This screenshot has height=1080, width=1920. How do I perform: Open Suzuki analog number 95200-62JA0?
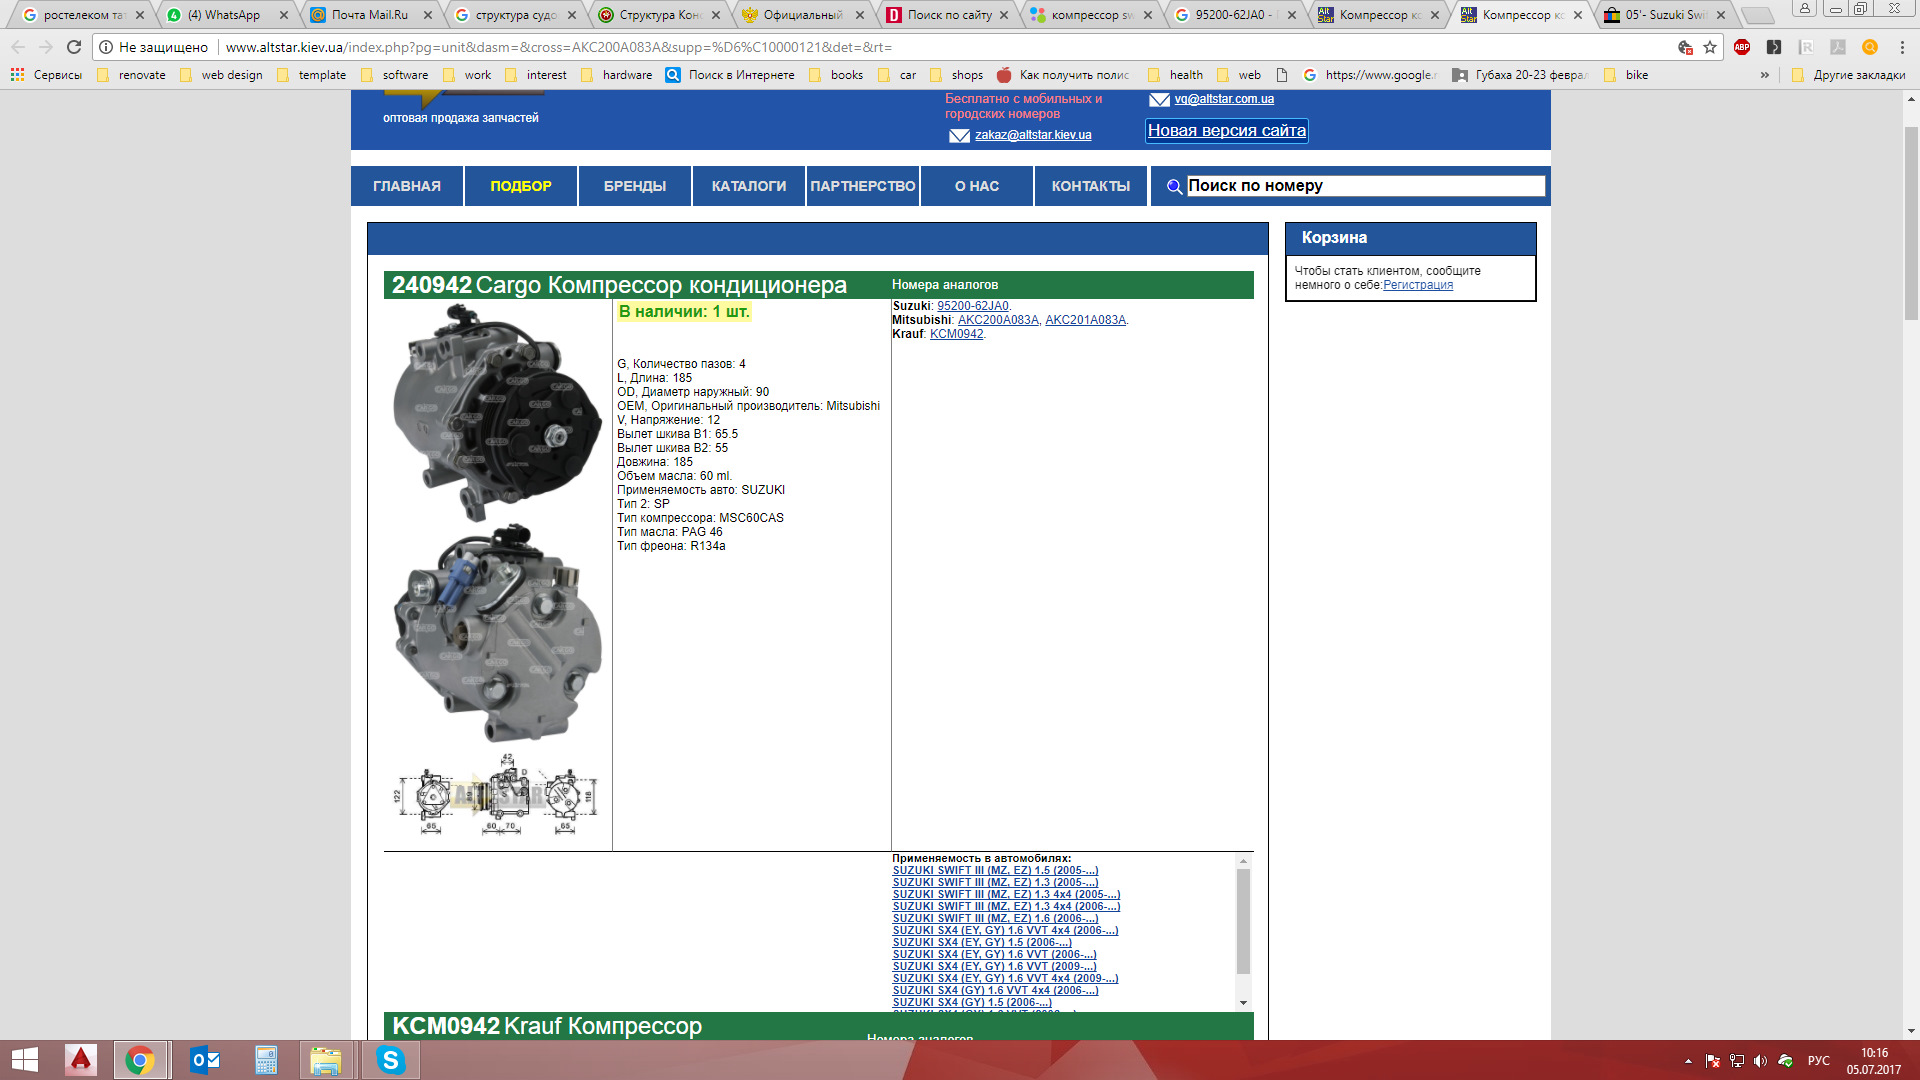(973, 306)
